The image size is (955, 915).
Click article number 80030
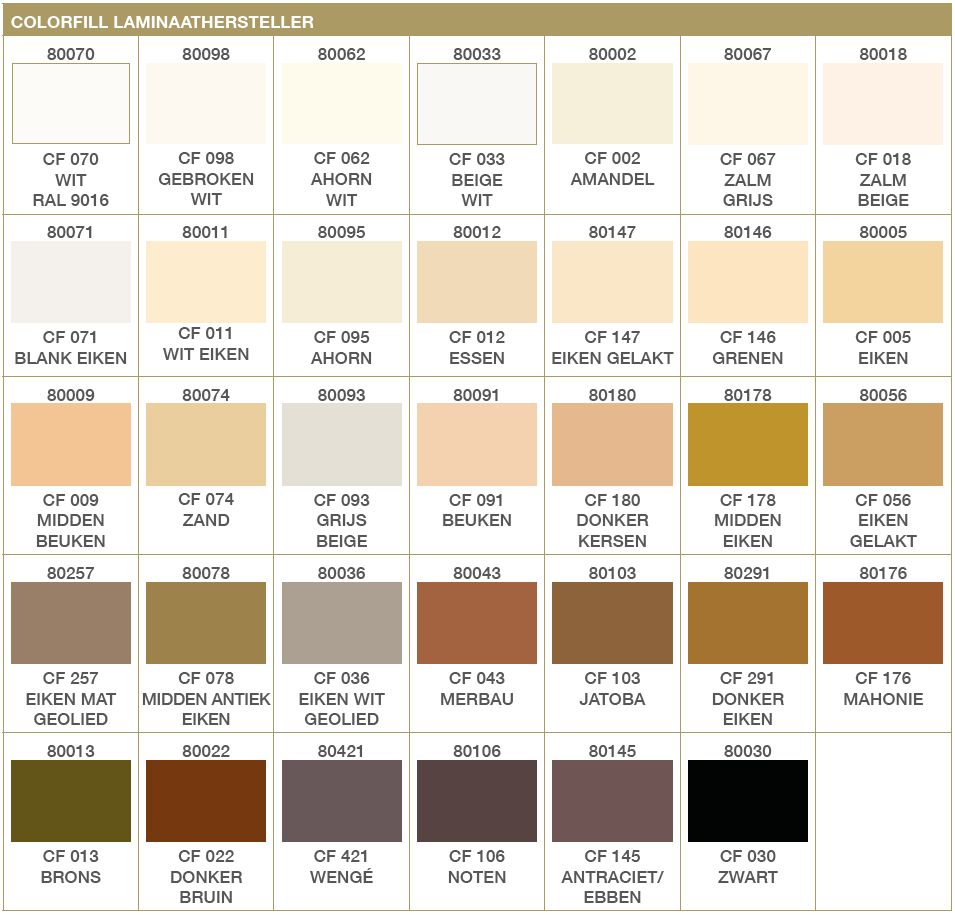[748, 751]
